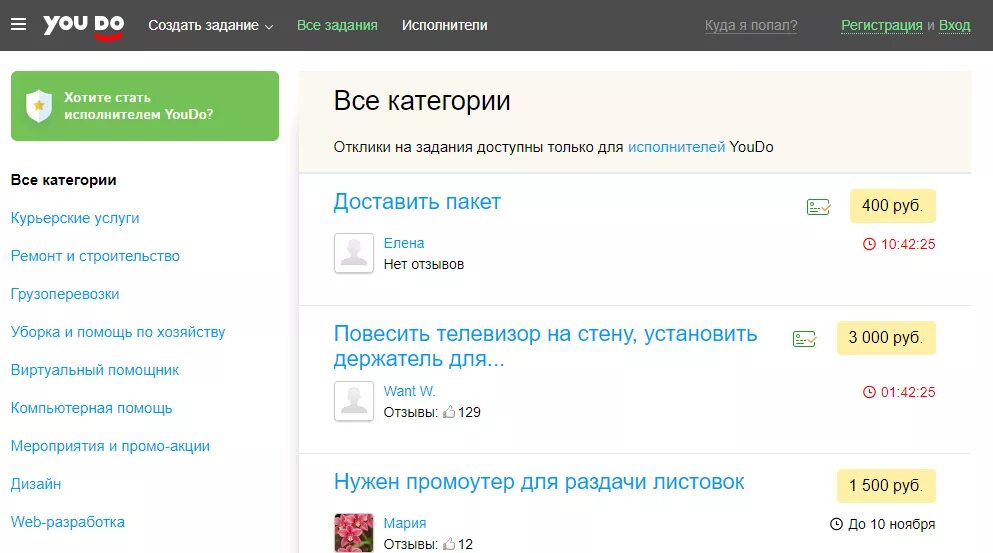The height and width of the screenshot is (553, 993).
Task: Click the До 10 ноября deadline text
Action: [891, 524]
